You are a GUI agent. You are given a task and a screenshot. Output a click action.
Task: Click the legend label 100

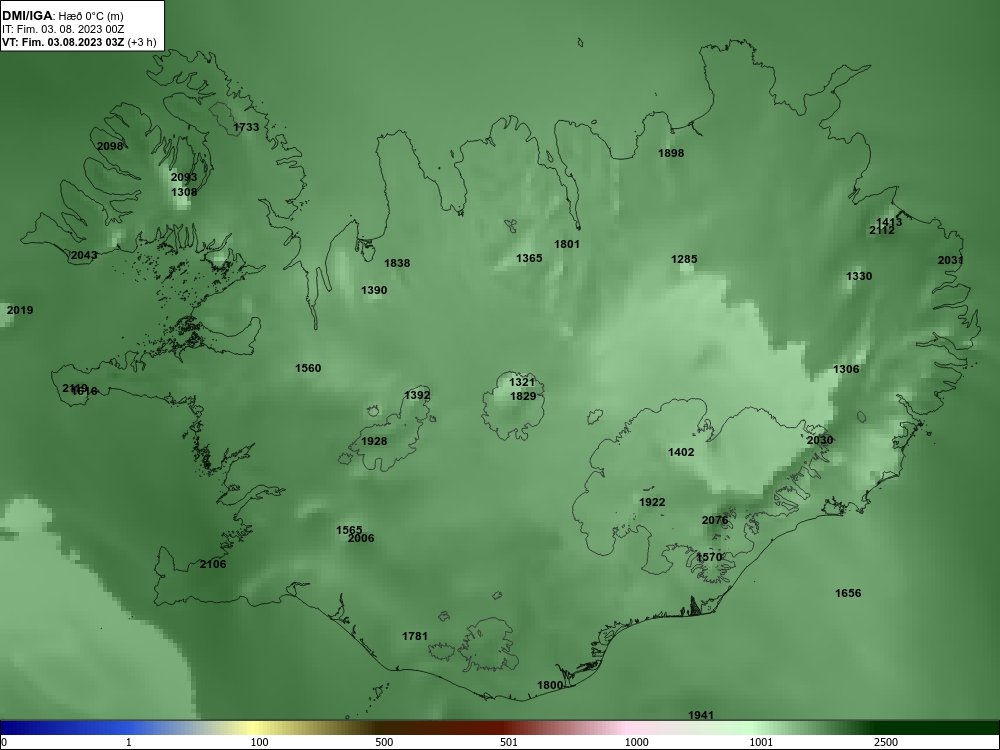point(259,742)
